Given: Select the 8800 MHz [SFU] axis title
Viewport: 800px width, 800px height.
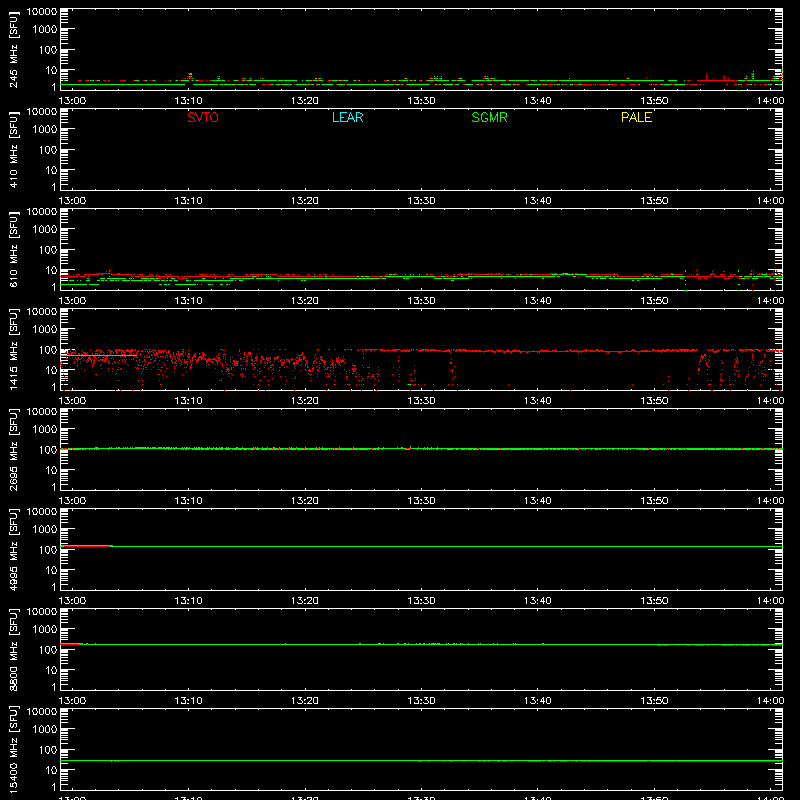Looking at the screenshot, I should [x=13, y=649].
